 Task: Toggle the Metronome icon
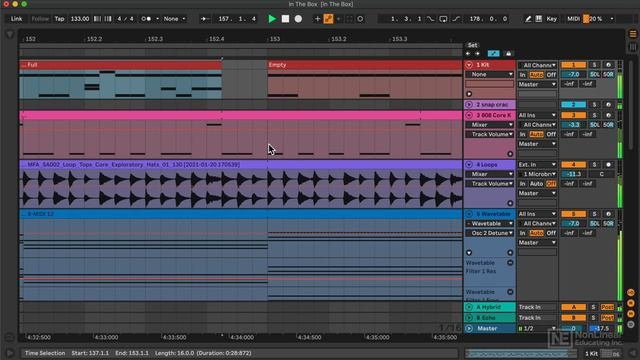coord(147,19)
